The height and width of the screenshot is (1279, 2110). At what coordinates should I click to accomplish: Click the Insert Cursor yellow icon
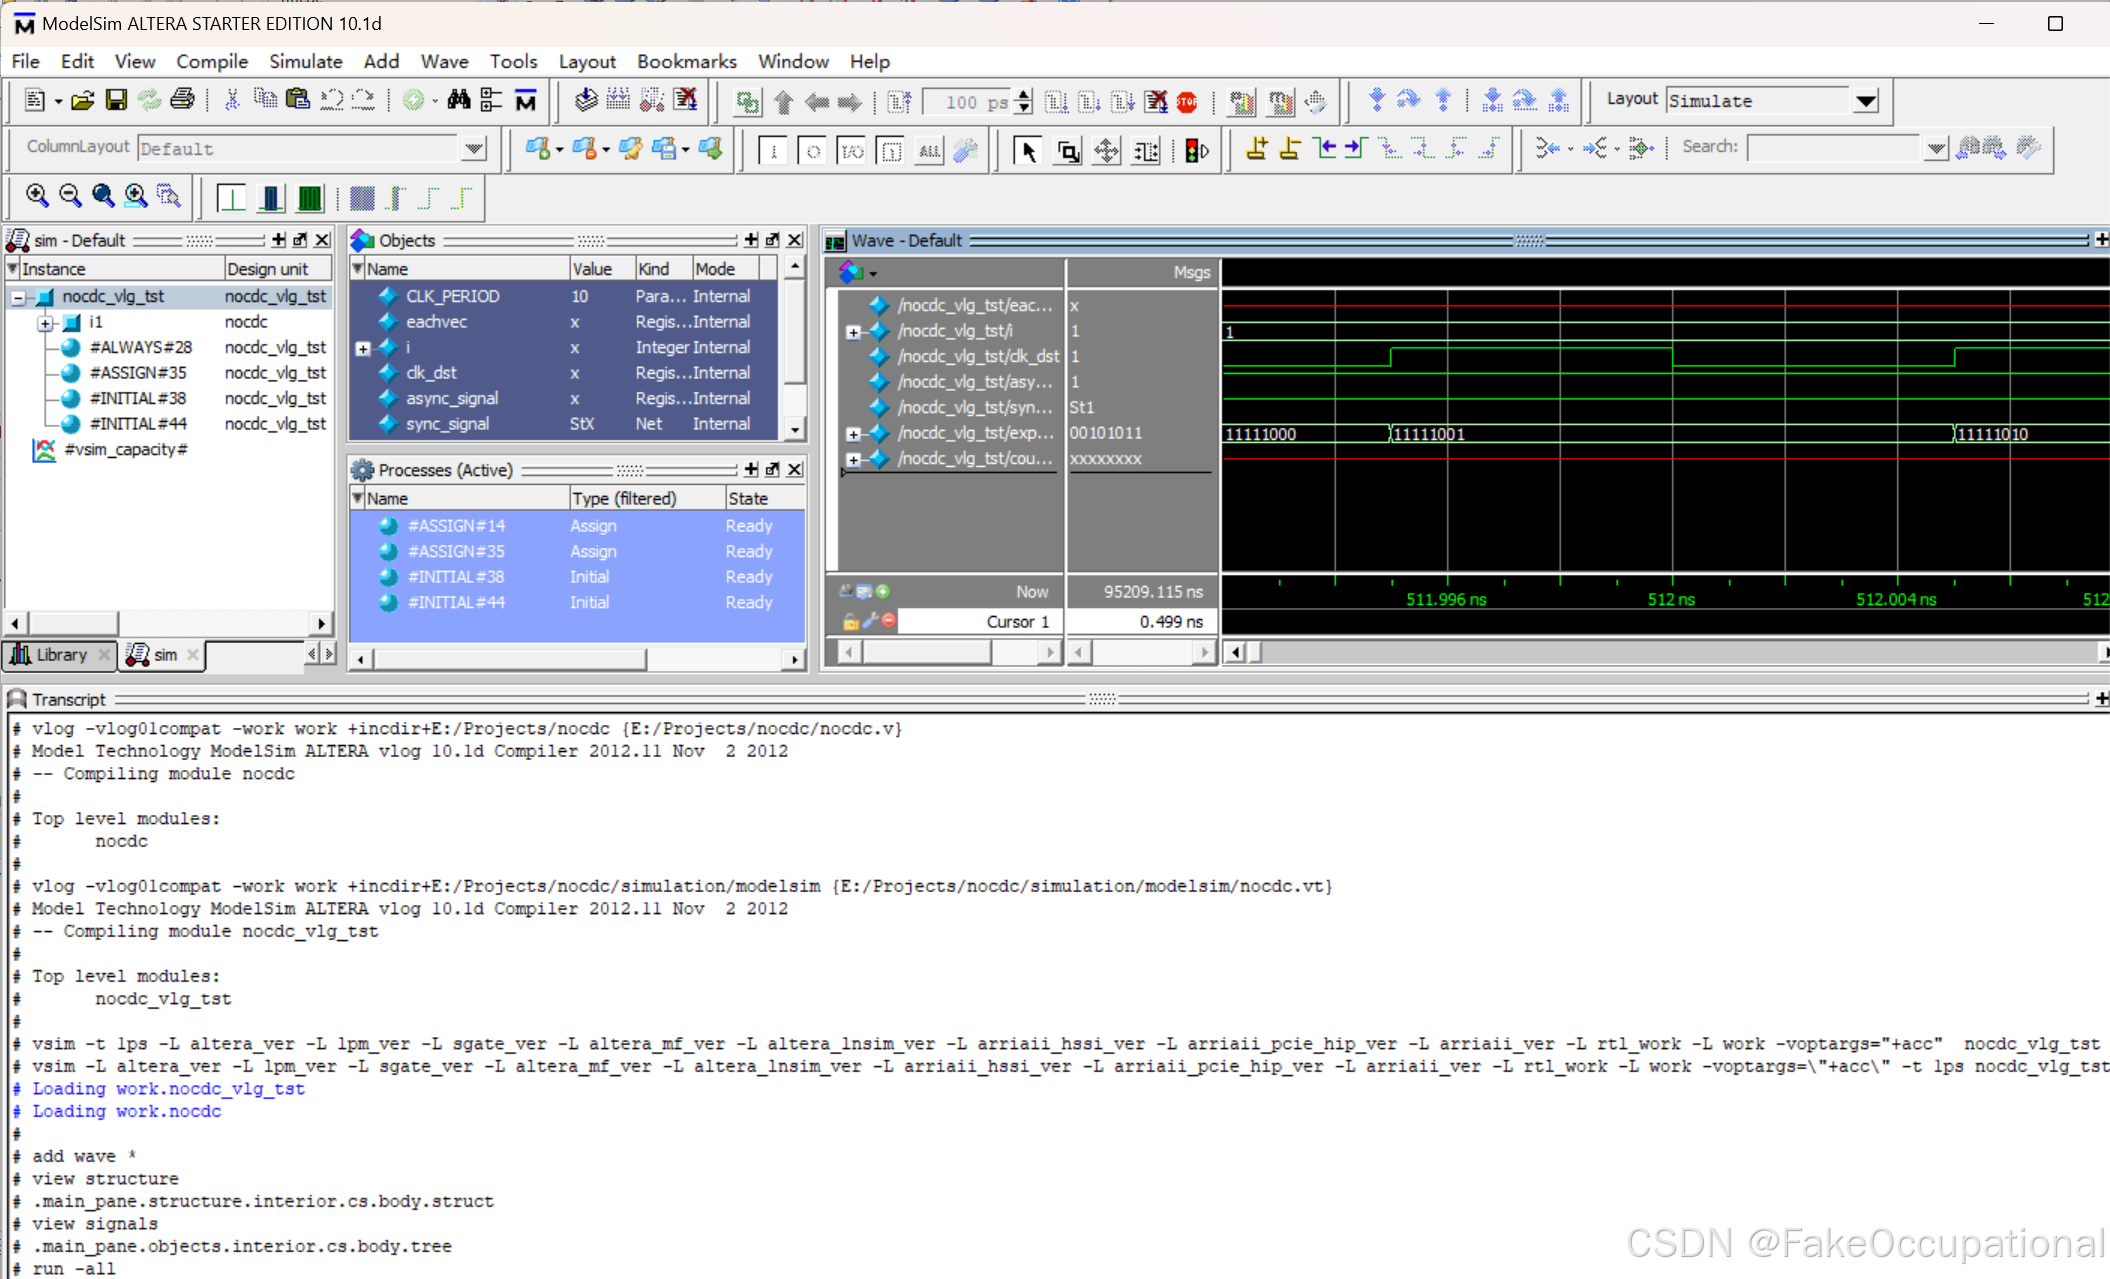[x=1257, y=150]
